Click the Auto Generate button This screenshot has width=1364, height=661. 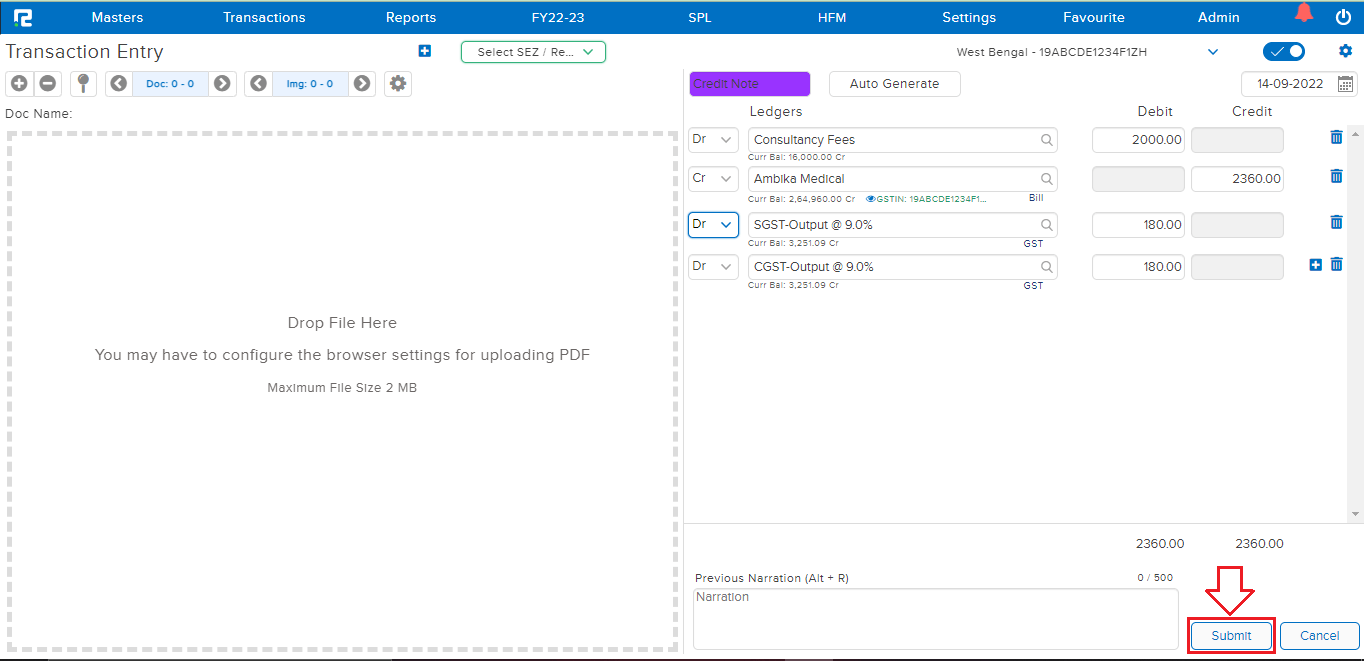click(x=894, y=84)
